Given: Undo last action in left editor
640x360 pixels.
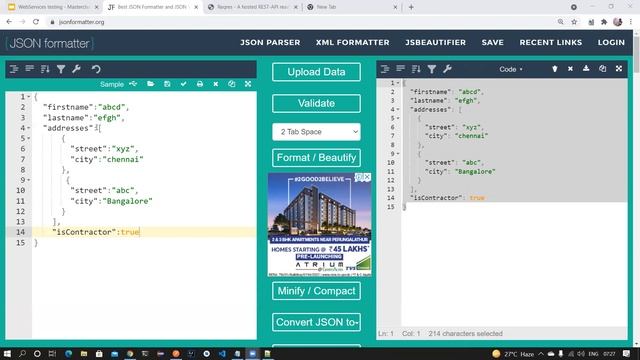Looking at the screenshot, I should (96, 69).
